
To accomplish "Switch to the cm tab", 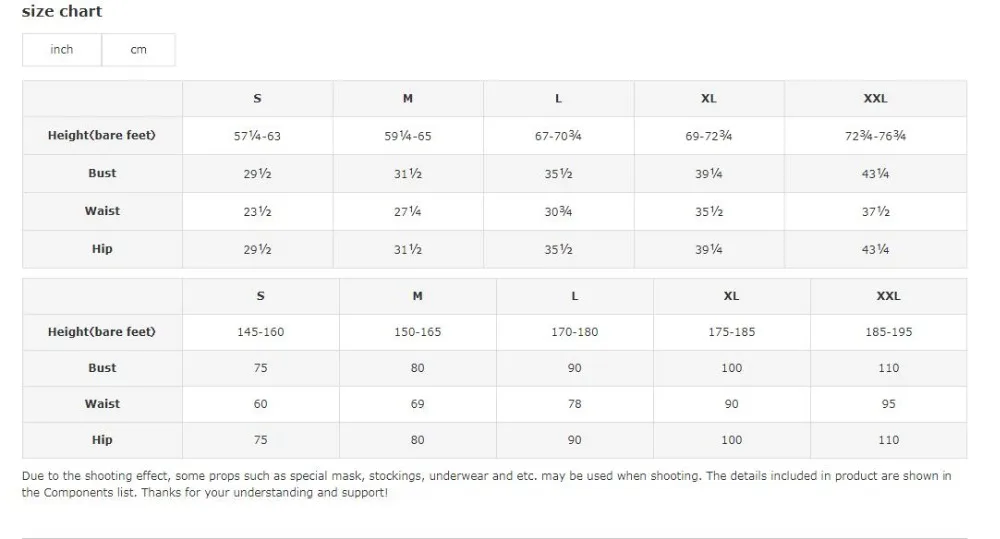I will pyautogui.click(x=138, y=50).
